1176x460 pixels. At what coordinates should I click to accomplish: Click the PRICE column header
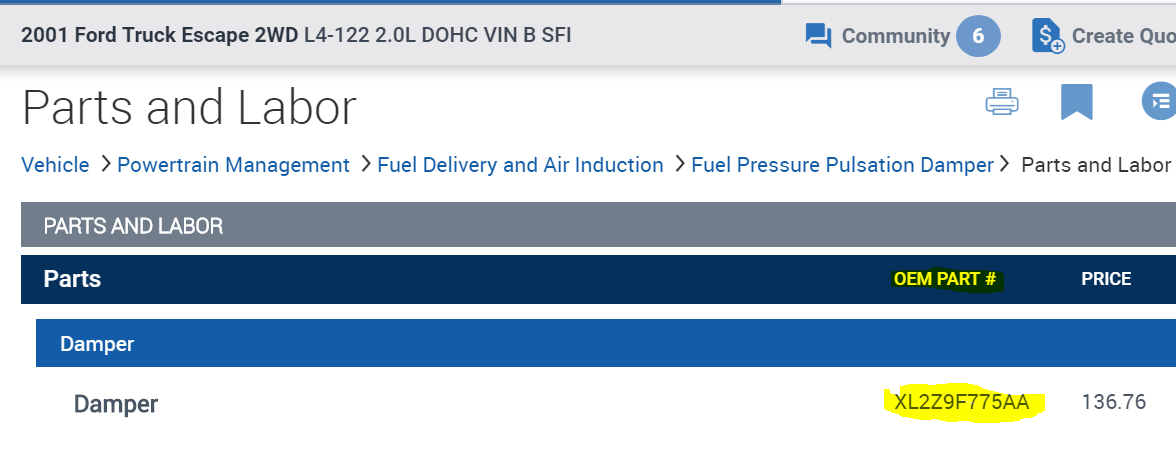pos(1105,280)
